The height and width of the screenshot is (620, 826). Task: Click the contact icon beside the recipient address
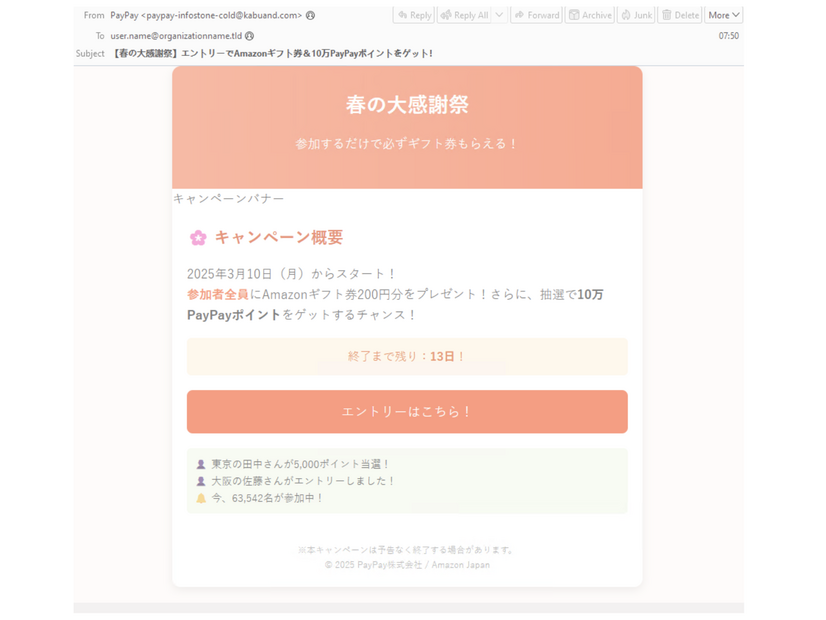tap(250, 35)
